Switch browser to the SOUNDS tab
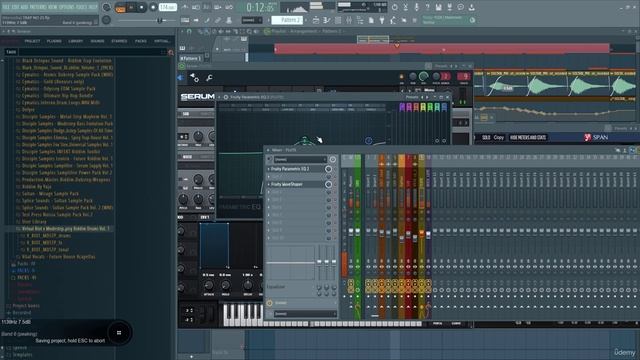 [97, 41]
